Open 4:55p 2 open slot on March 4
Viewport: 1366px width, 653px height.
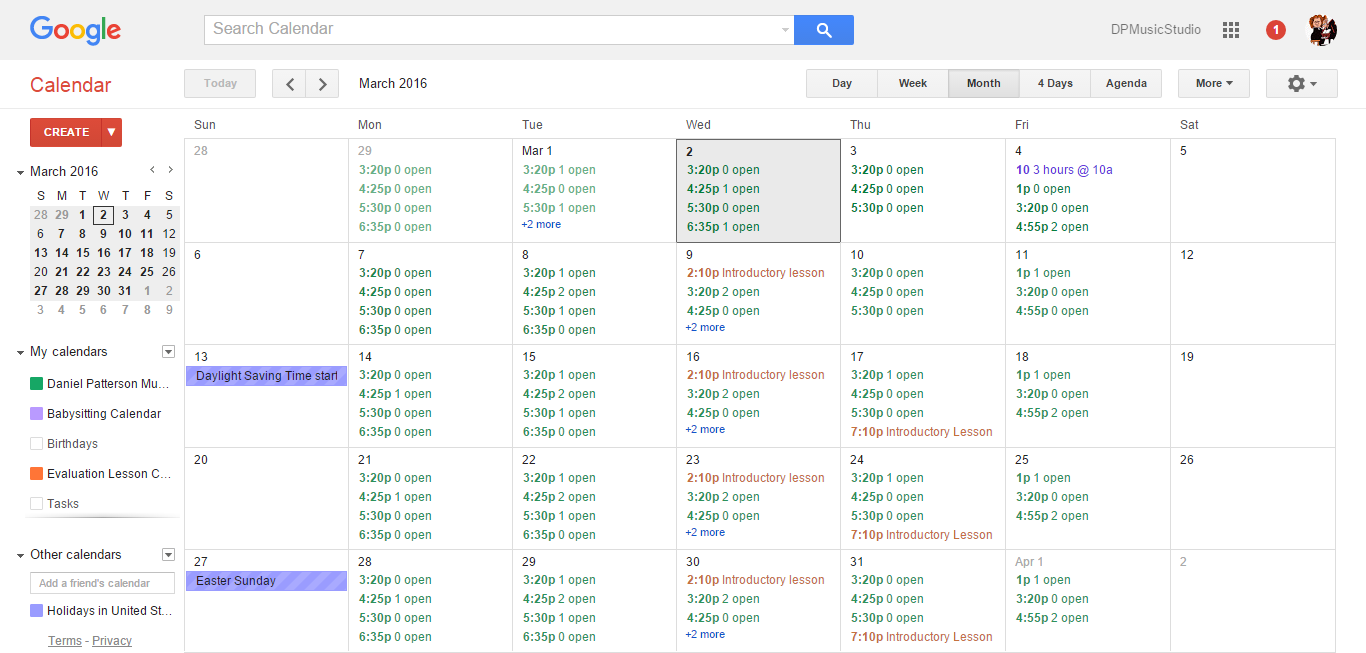pos(1052,227)
